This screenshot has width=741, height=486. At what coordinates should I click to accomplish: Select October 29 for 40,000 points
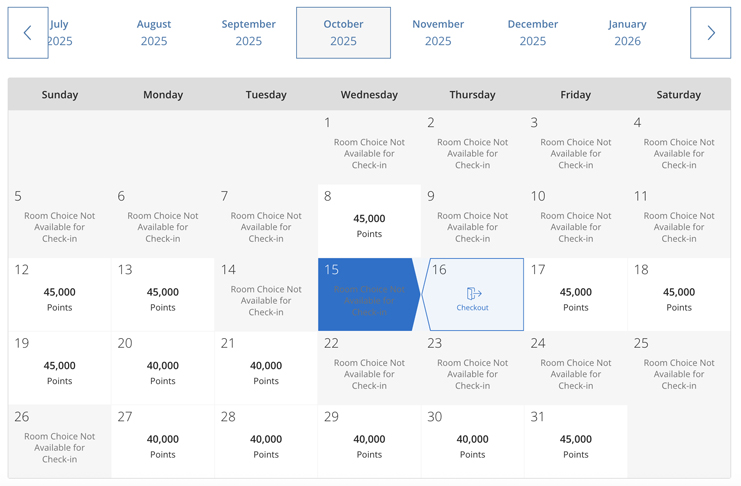click(369, 441)
